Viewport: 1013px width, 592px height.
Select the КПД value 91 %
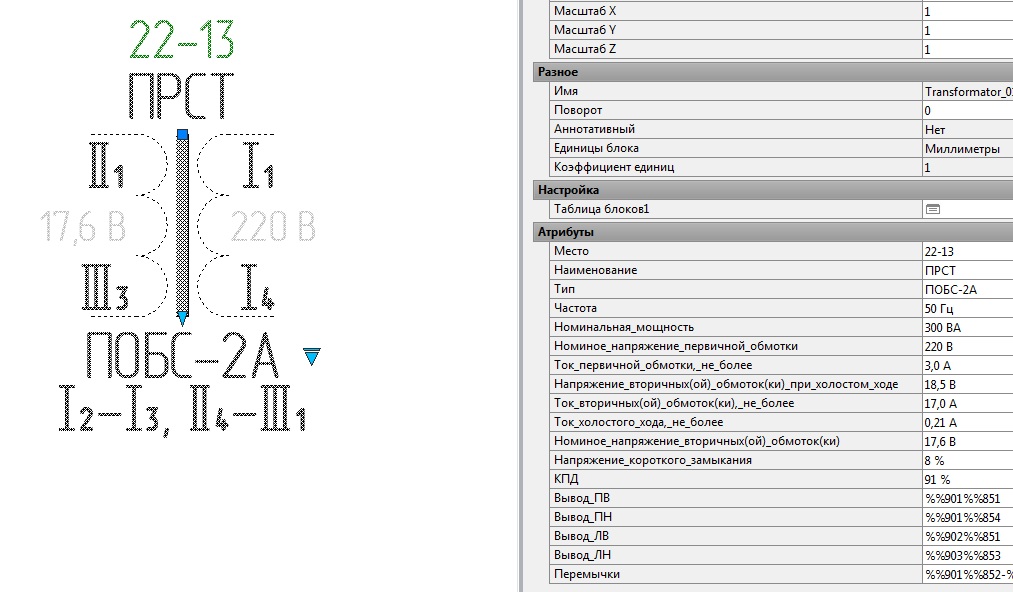[x=966, y=479]
